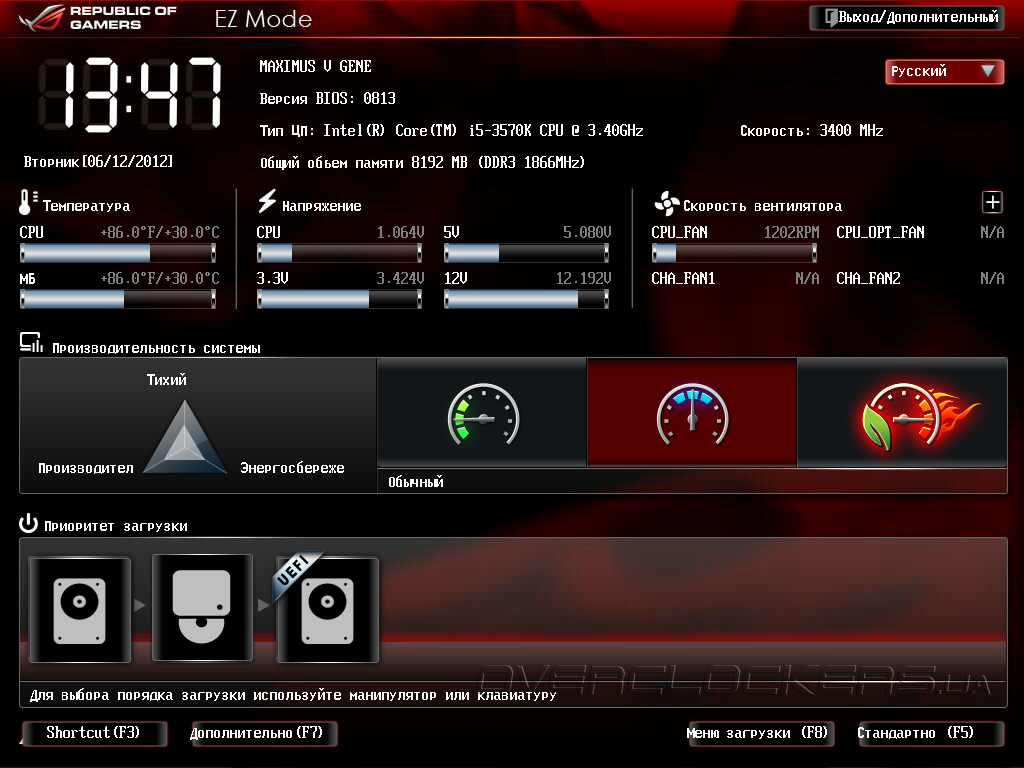Select the ASUS Optimal flaming gauge mode
This screenshot has width=1024, height=768.
(x=903, y=413)
